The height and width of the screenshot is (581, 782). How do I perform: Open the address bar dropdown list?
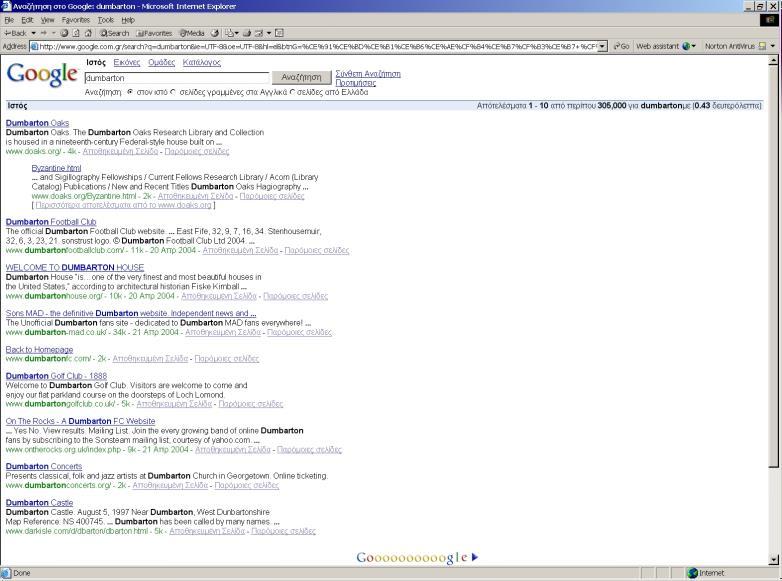coord(602,46)
